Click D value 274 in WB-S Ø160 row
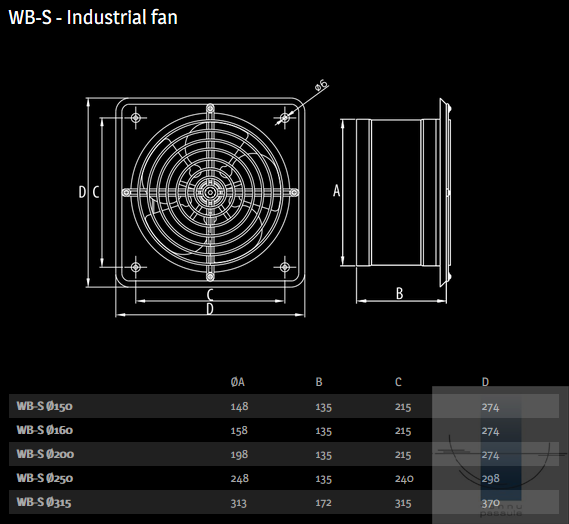 point(490,431)
